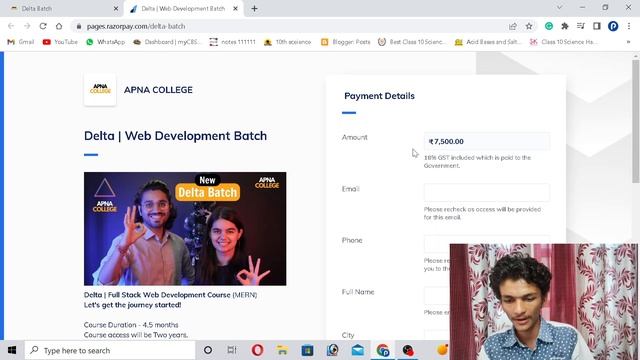640x360 pixels.
Task: Click the site lock icon in address bar
Action: [x=79, y=26]
